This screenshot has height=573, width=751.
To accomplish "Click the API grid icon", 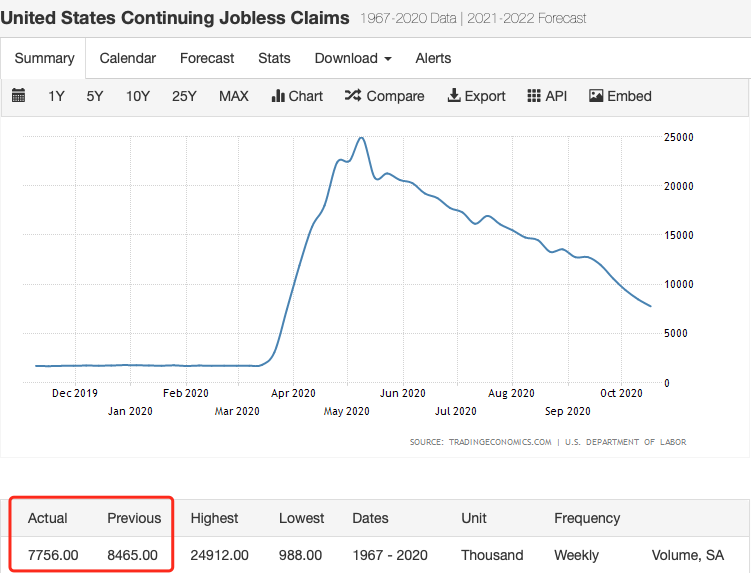I will tap(533, 96).
